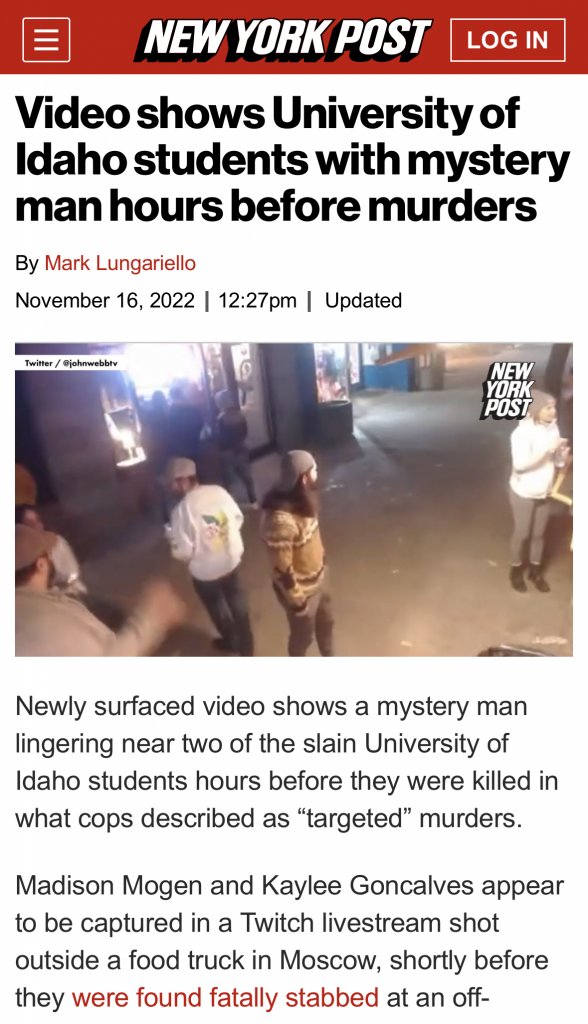This screenshot has height=1024, width=588.
Task: Click the "By" byline prefix text
Action: click(27, 263)
